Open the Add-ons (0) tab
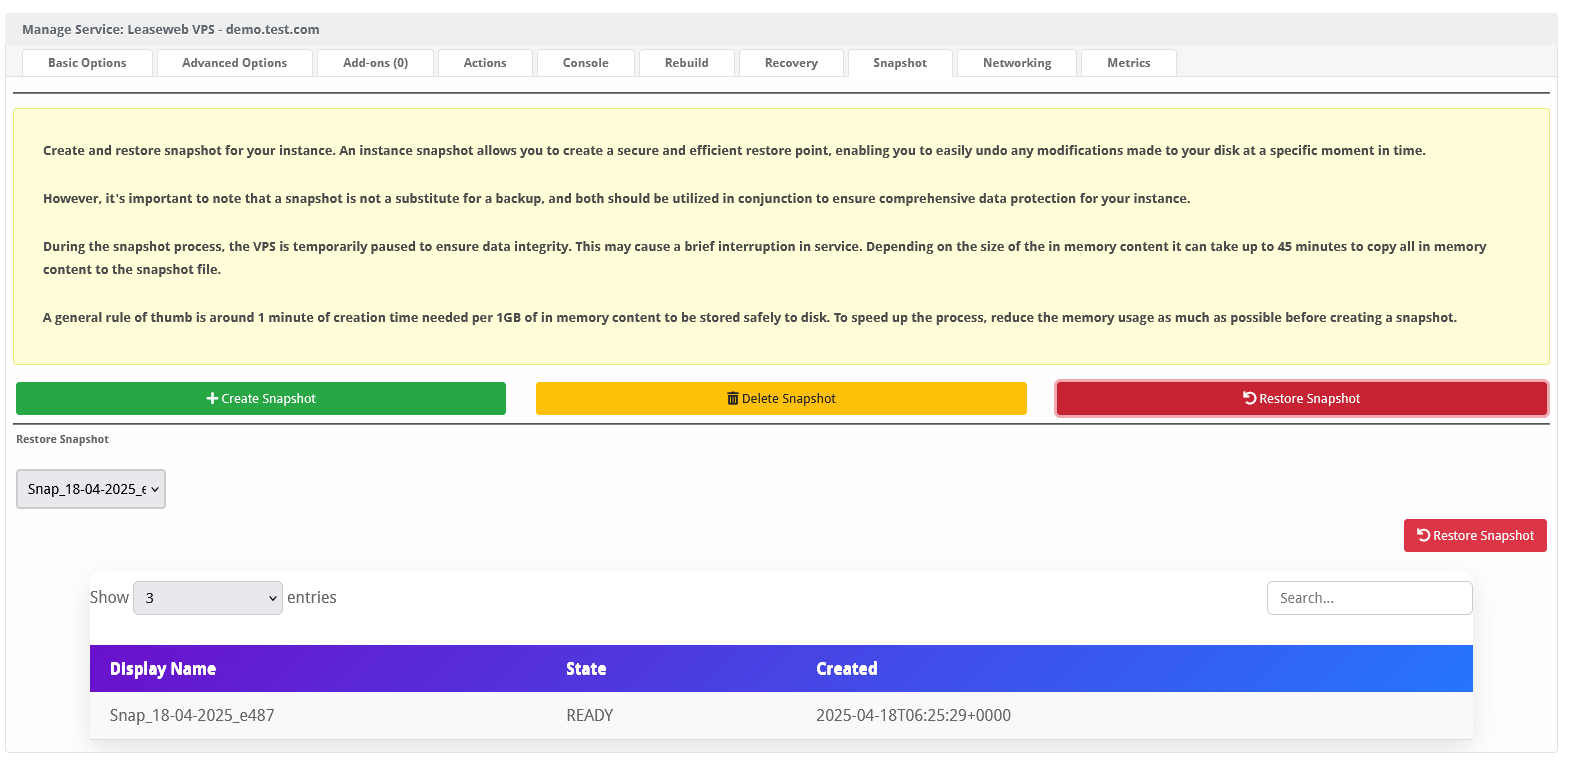 tap(375, 63)
